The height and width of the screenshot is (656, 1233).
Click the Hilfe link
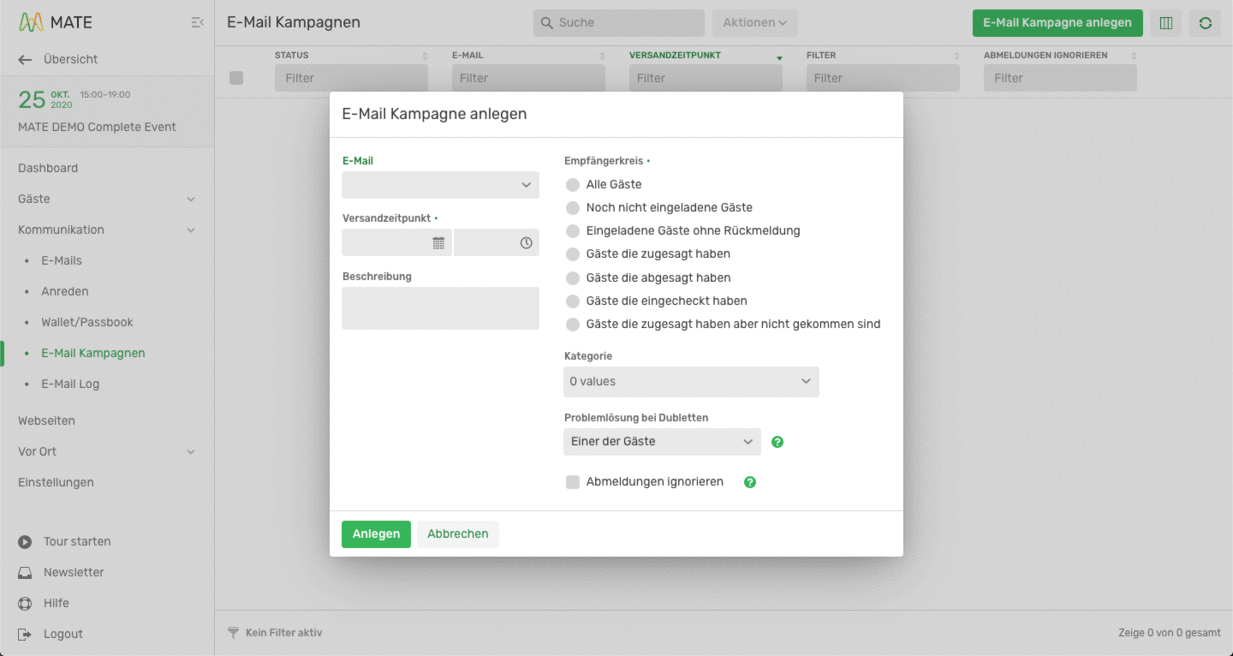coord(57,604)
